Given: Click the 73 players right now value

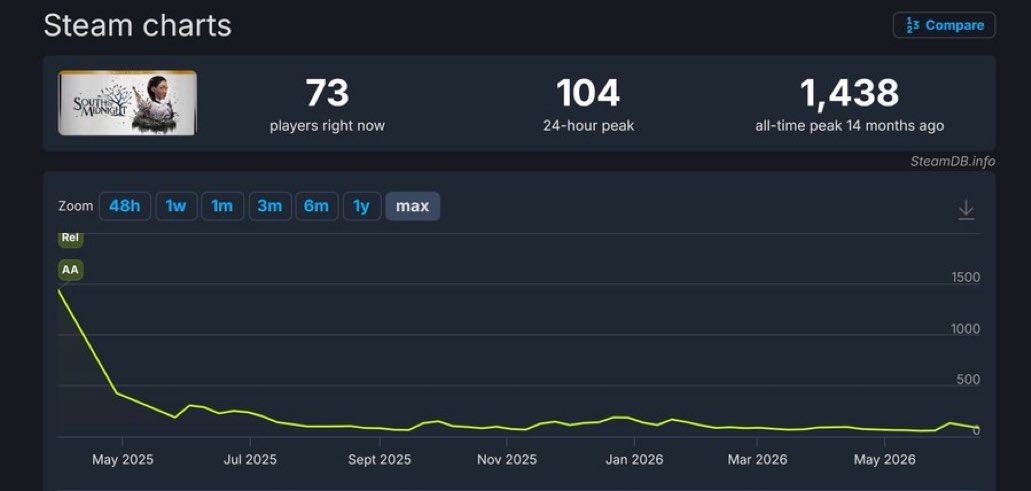Looking at the screenshot, I should (327, 93).
